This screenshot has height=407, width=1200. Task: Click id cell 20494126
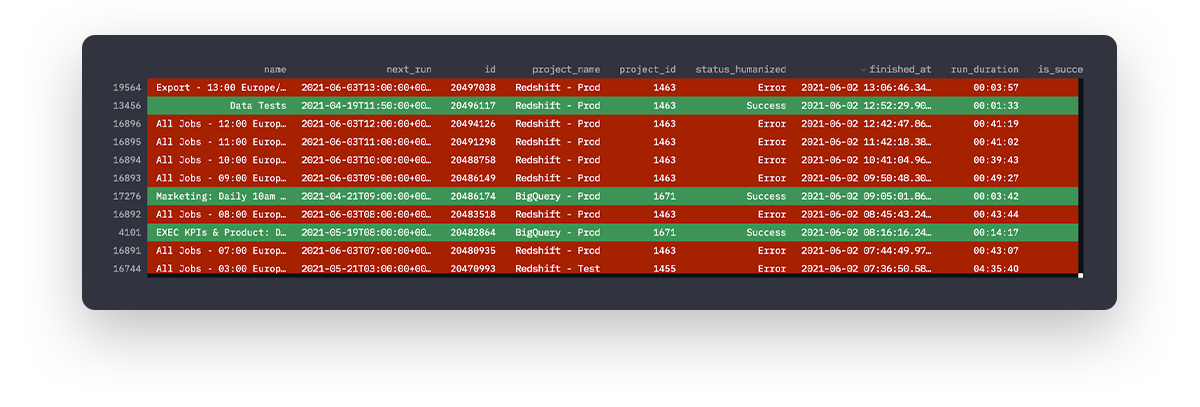pyautogui.click(x=473, y=124)
